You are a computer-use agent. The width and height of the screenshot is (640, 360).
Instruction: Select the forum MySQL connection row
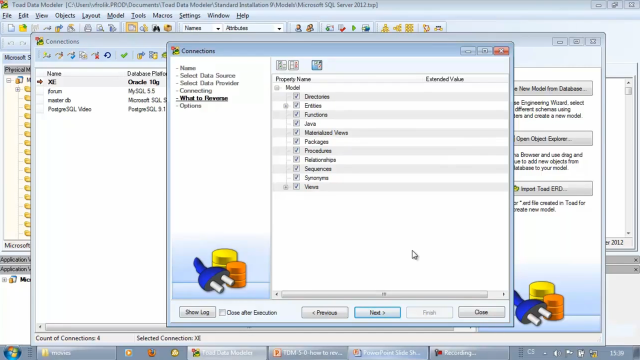click(x=102, y=91)
